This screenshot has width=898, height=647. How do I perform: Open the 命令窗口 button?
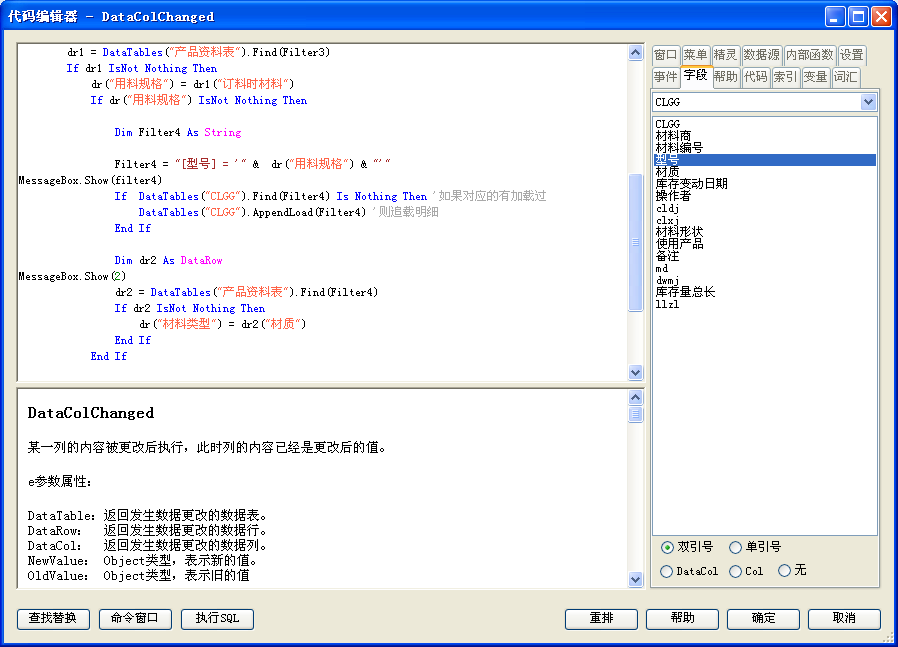[135, 619]
